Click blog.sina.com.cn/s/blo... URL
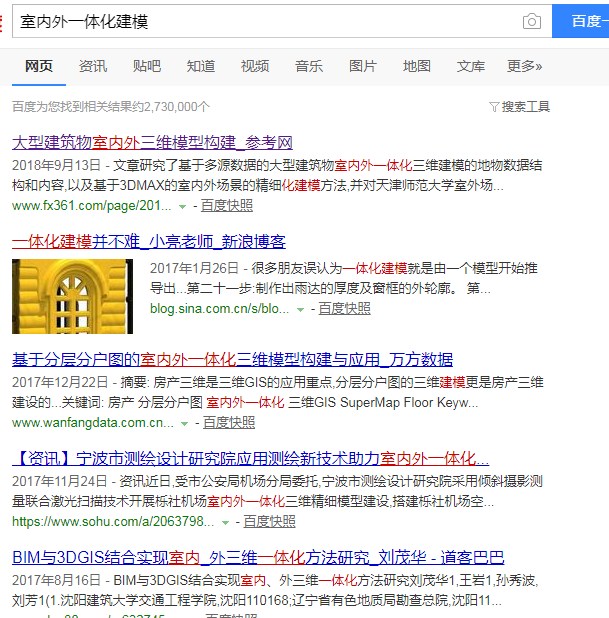 (220, 308)
